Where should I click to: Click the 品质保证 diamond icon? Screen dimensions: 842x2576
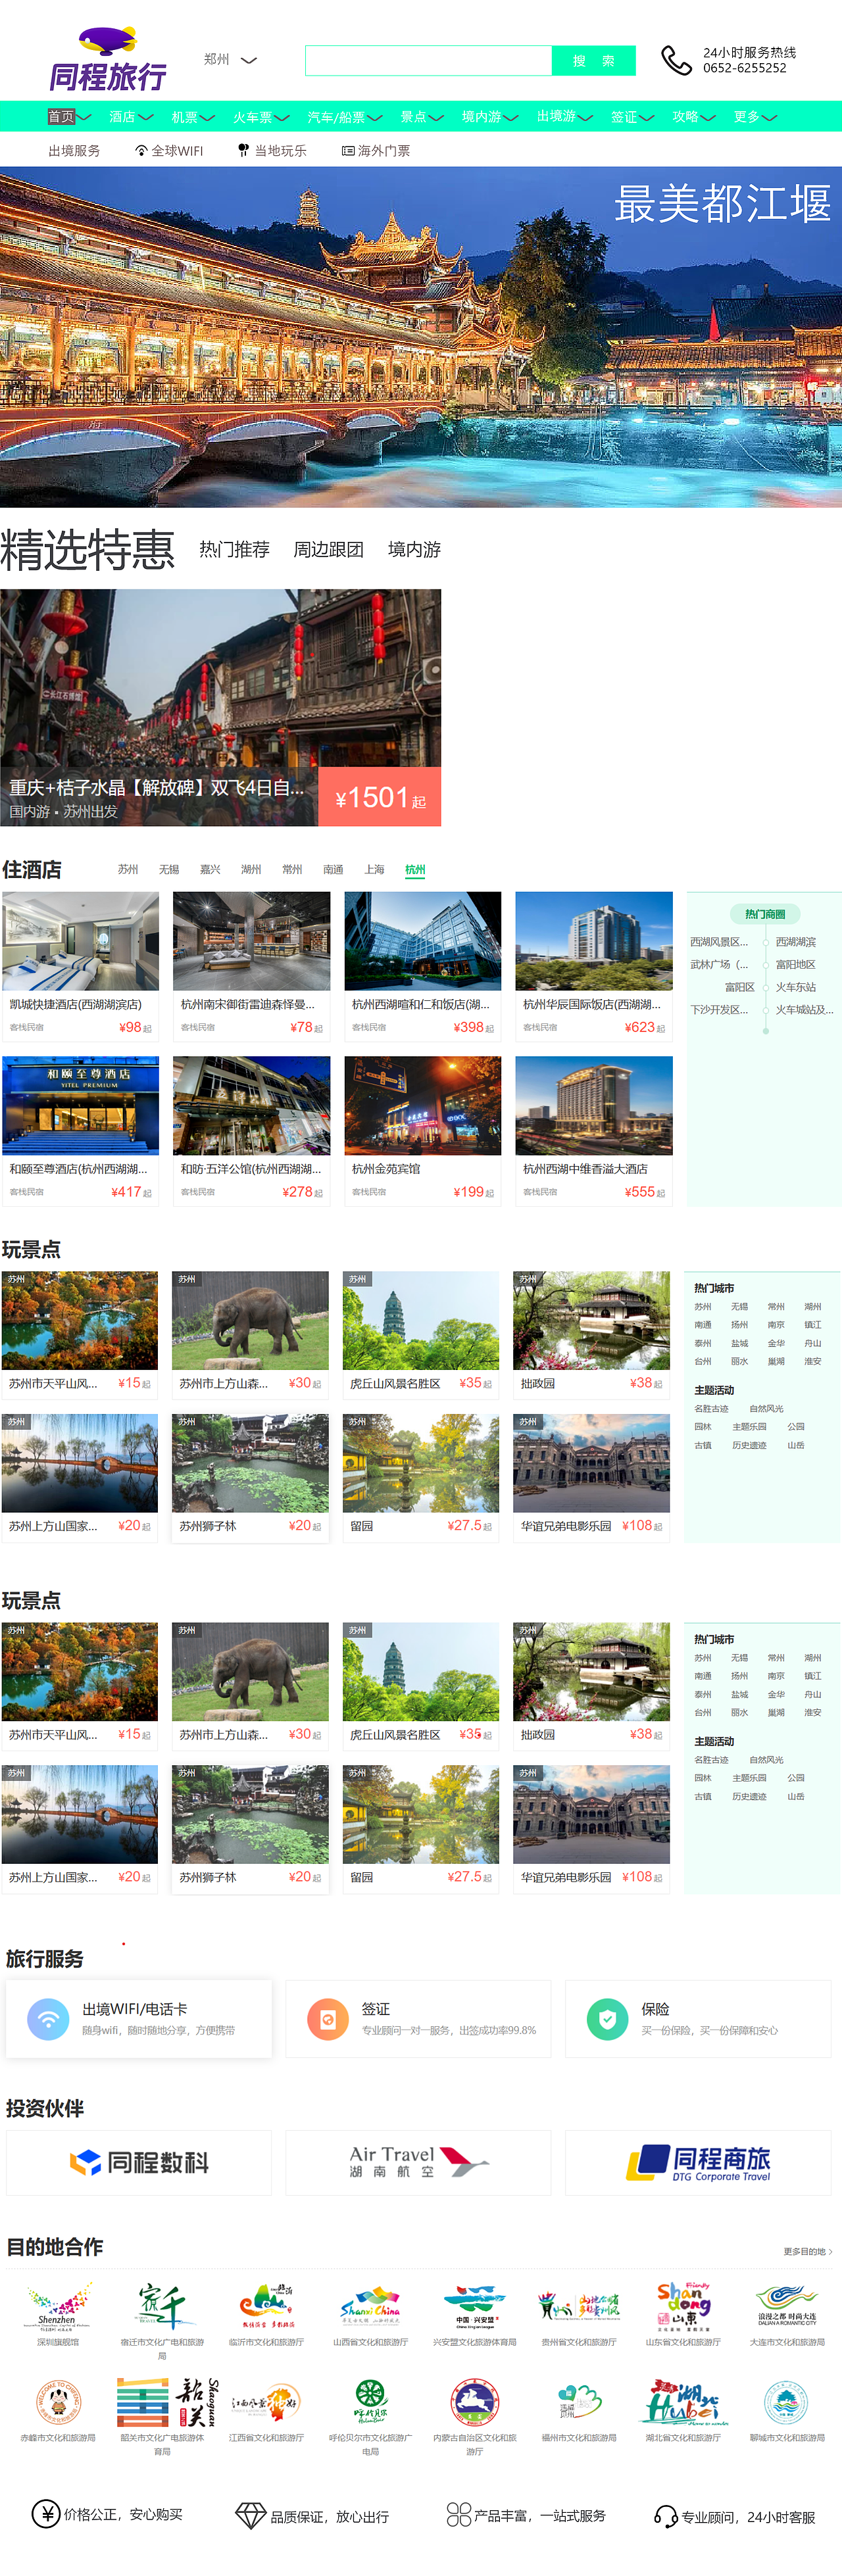click(x=250, y=2515)
